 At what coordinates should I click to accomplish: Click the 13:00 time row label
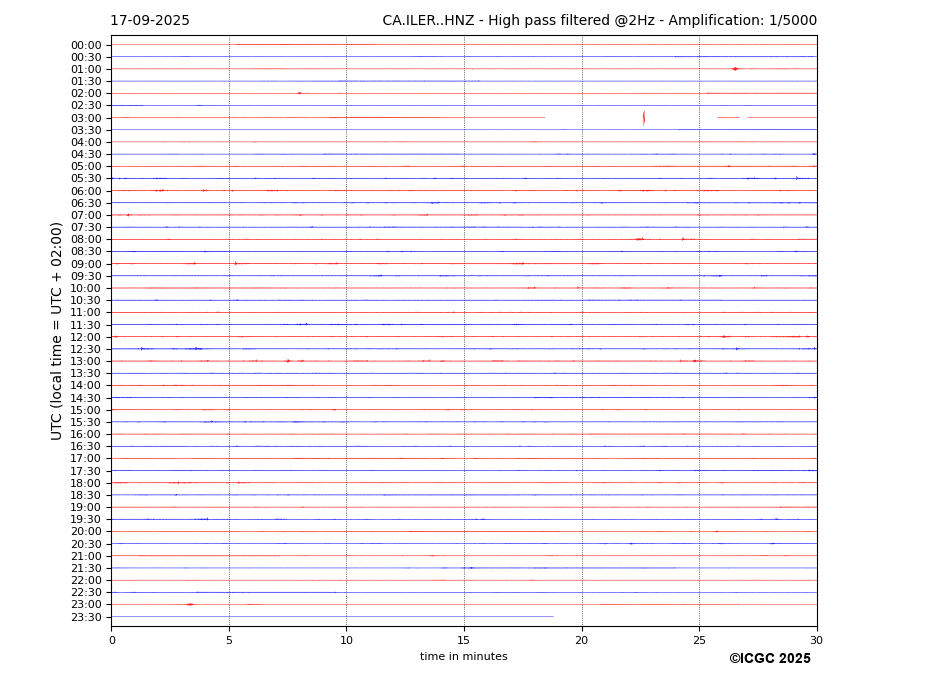[x=86, y=361]
